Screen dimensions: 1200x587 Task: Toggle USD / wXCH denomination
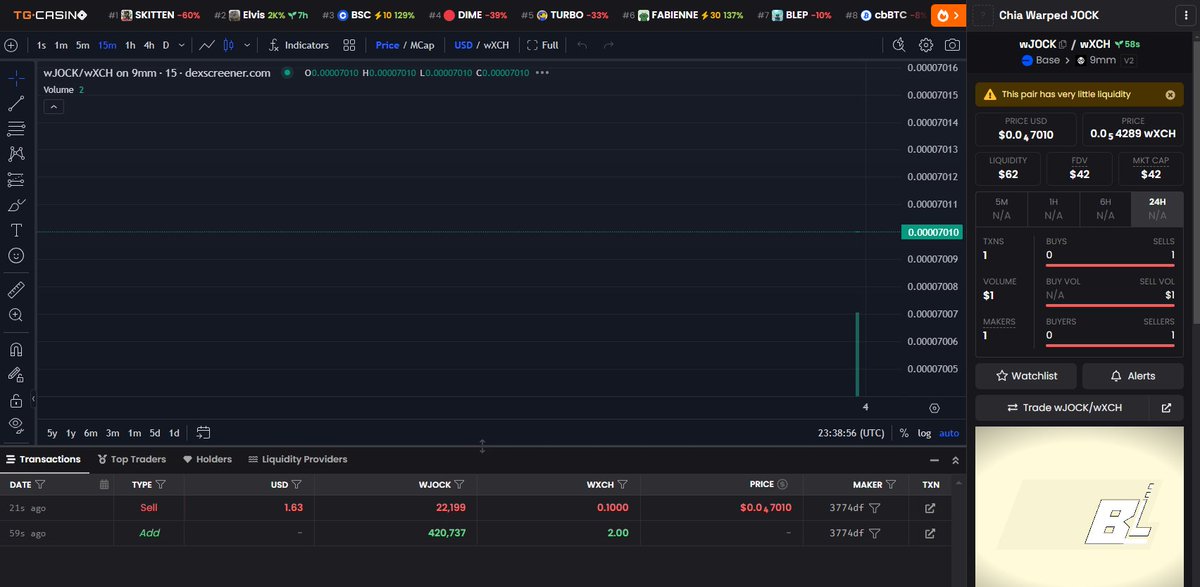click(x=482, y=45)
